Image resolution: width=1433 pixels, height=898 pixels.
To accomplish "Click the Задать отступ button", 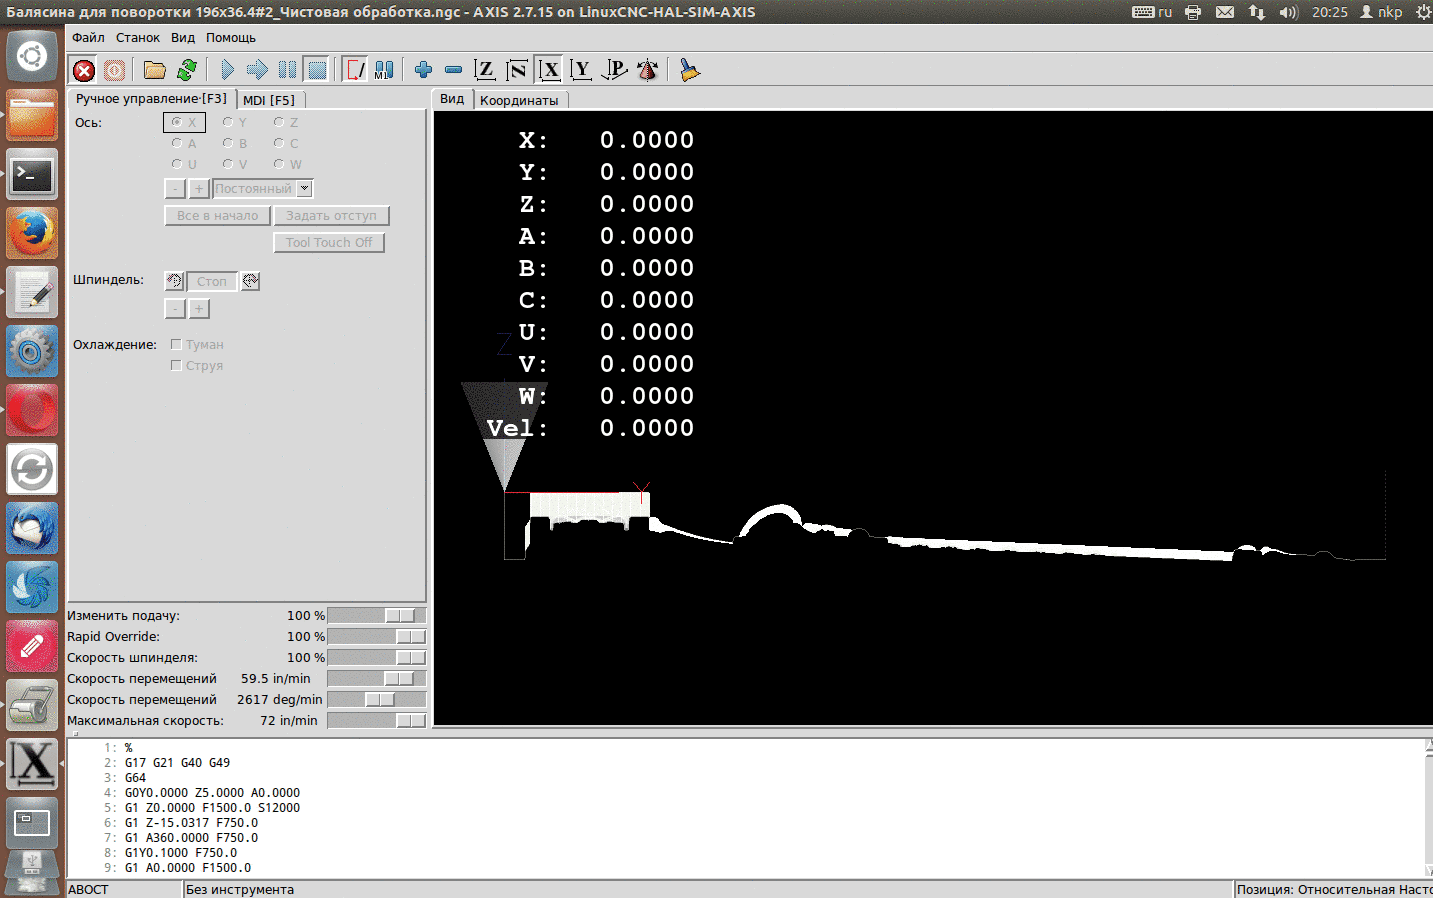I will pyautogui.click(x=331, y=215).
